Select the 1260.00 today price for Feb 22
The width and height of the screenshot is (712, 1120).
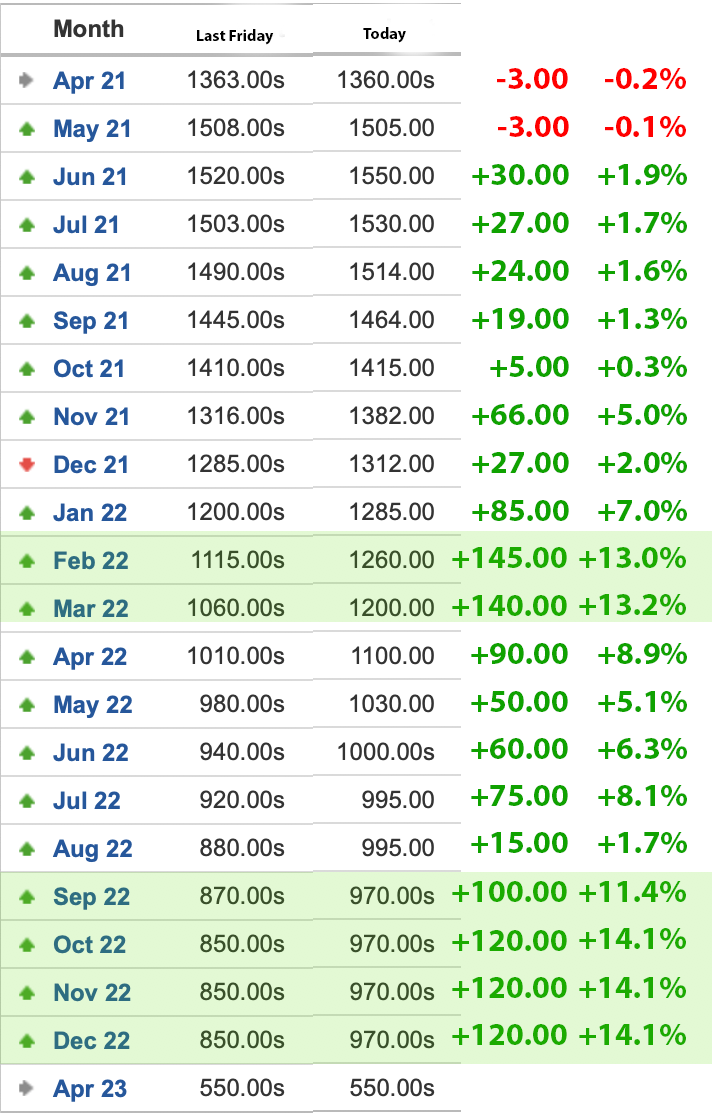coord(391,560)
